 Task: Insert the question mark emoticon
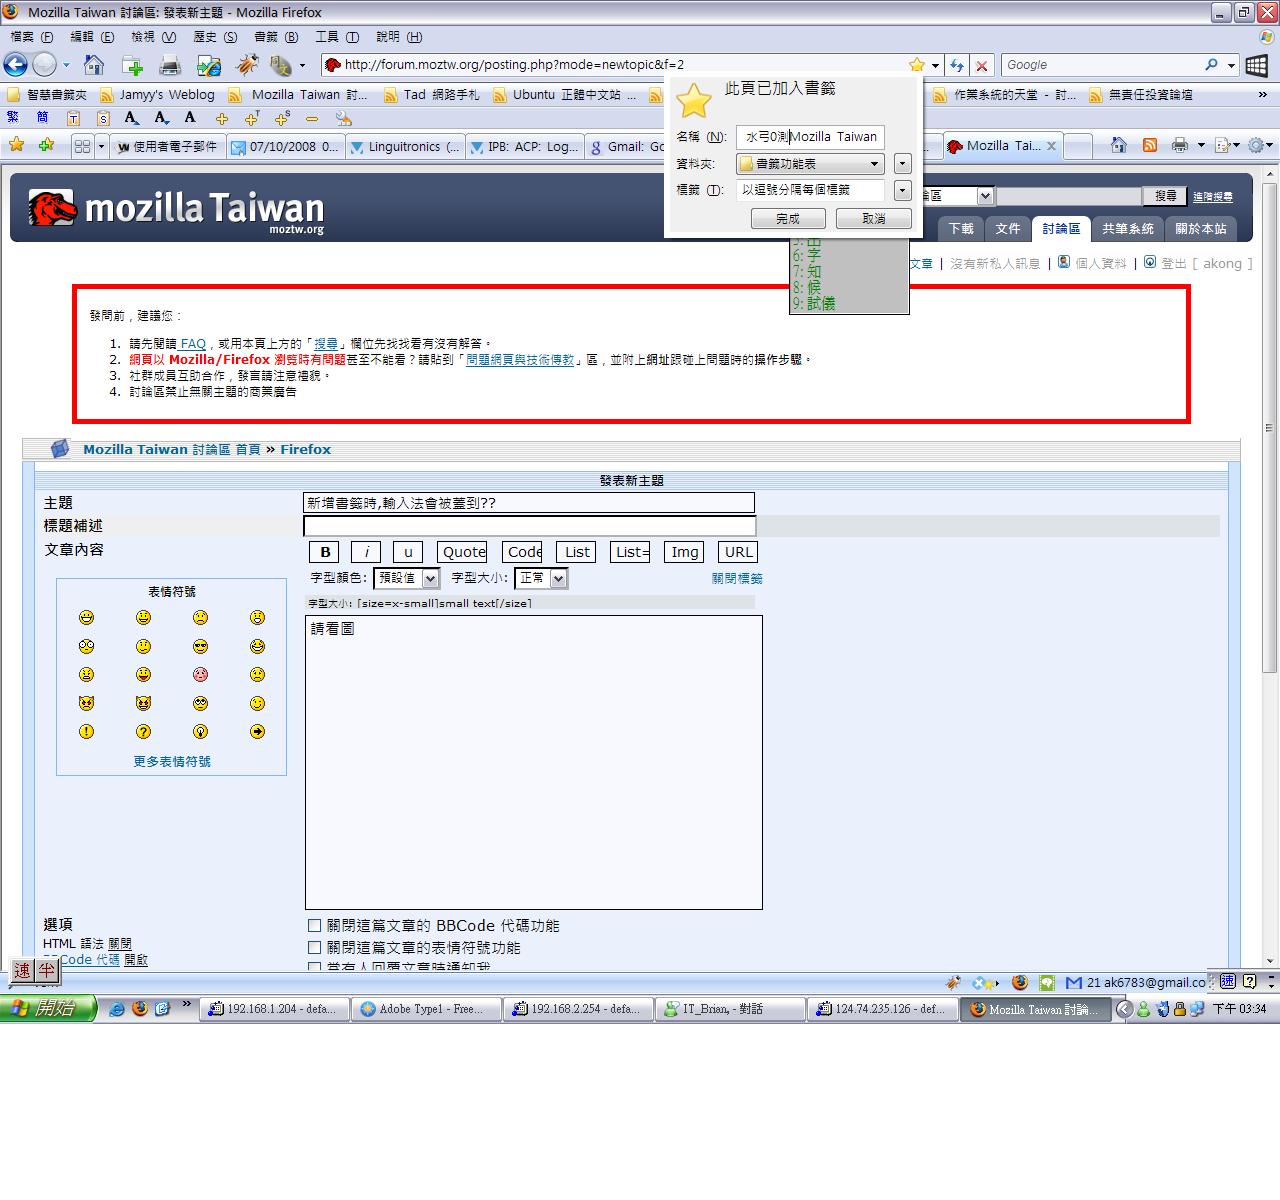click(144, 732)
